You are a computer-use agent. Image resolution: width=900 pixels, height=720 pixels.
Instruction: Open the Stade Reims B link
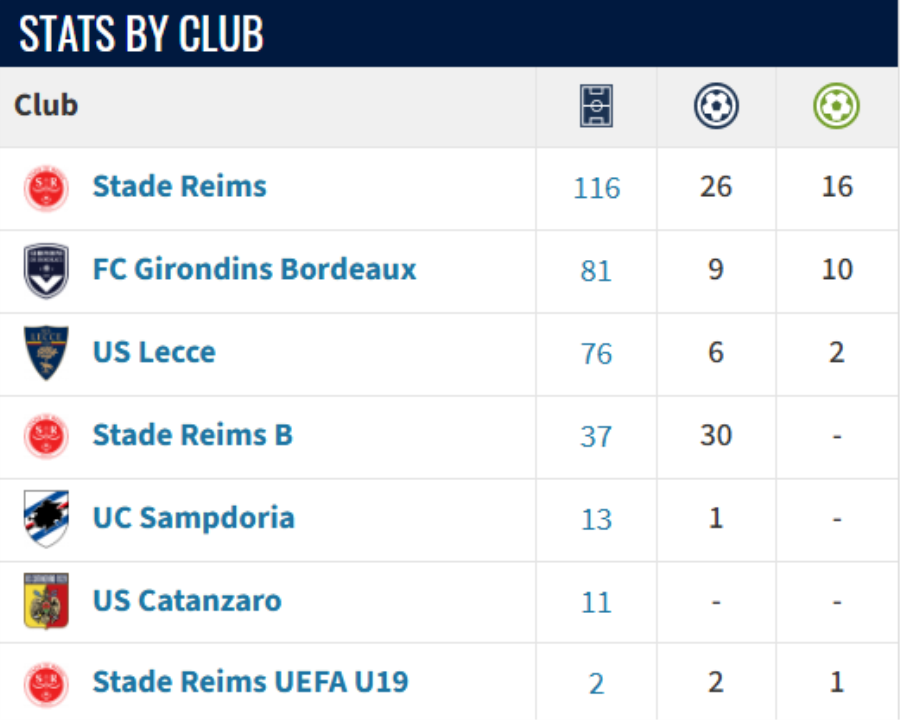coord(192,434)
